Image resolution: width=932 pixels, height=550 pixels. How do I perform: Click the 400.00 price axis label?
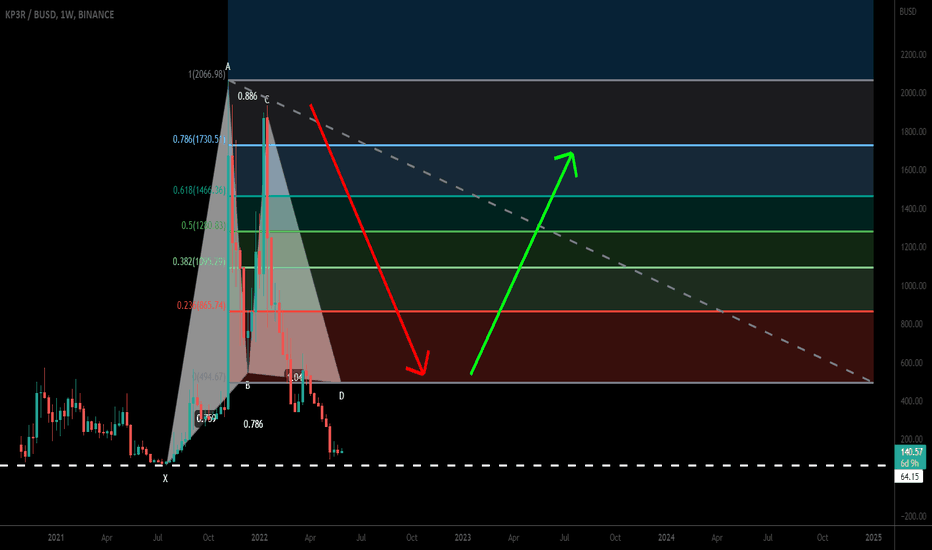point(914,401)
